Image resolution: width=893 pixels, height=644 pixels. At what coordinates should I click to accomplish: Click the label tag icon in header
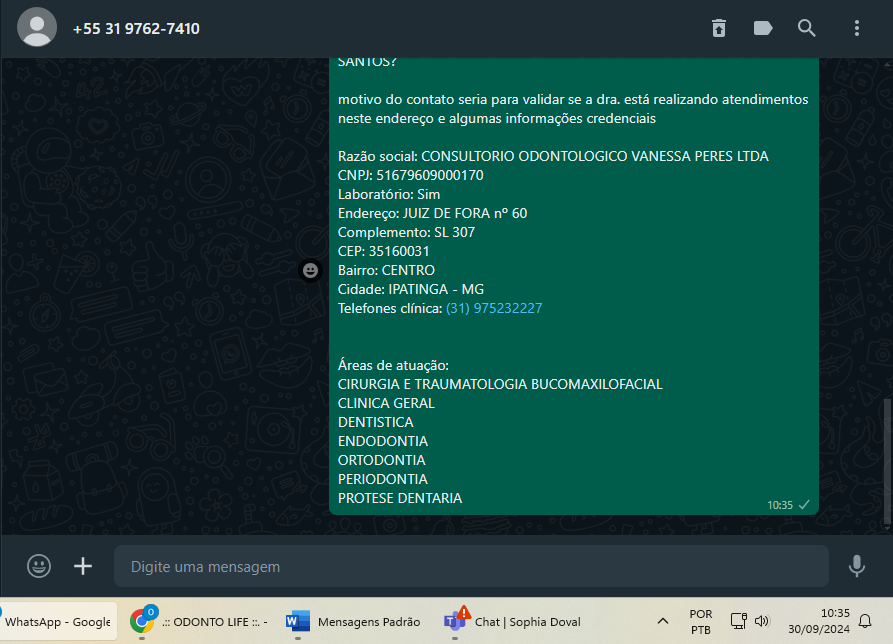(x=763, y=28)
